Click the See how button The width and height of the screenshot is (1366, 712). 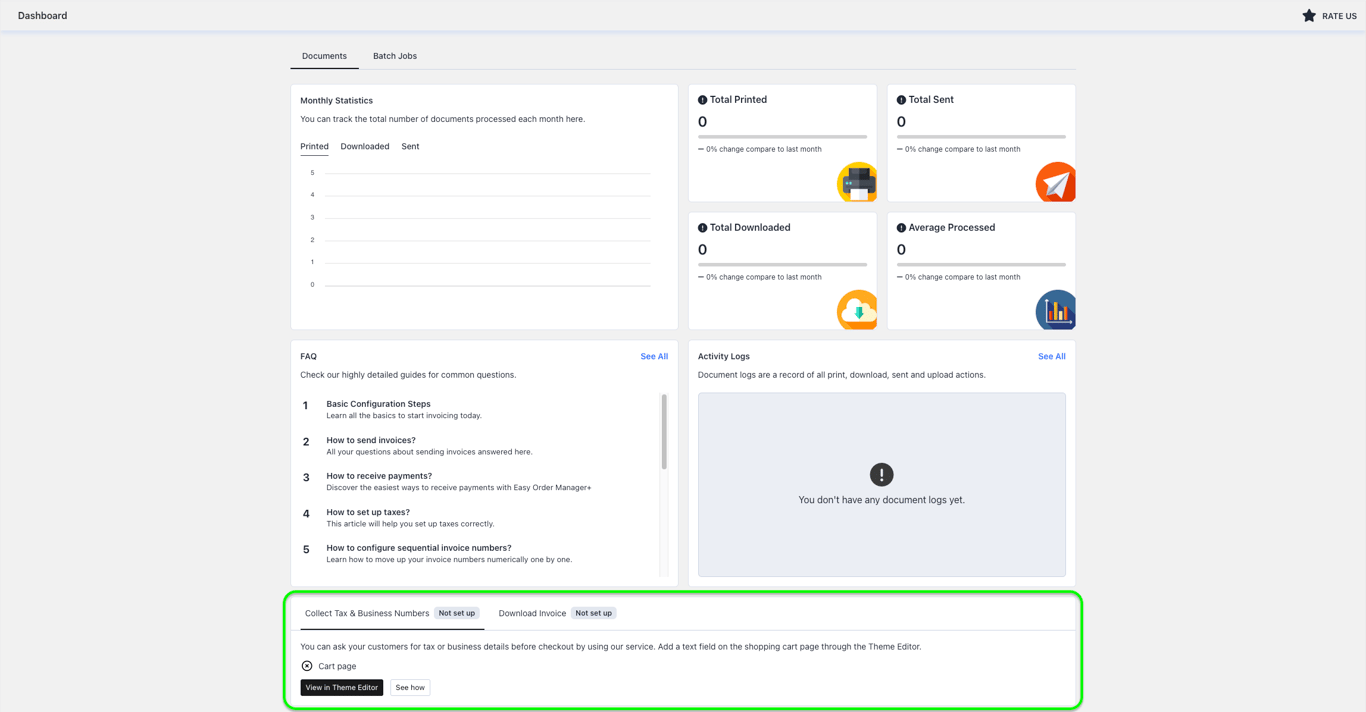coord(410,688)
